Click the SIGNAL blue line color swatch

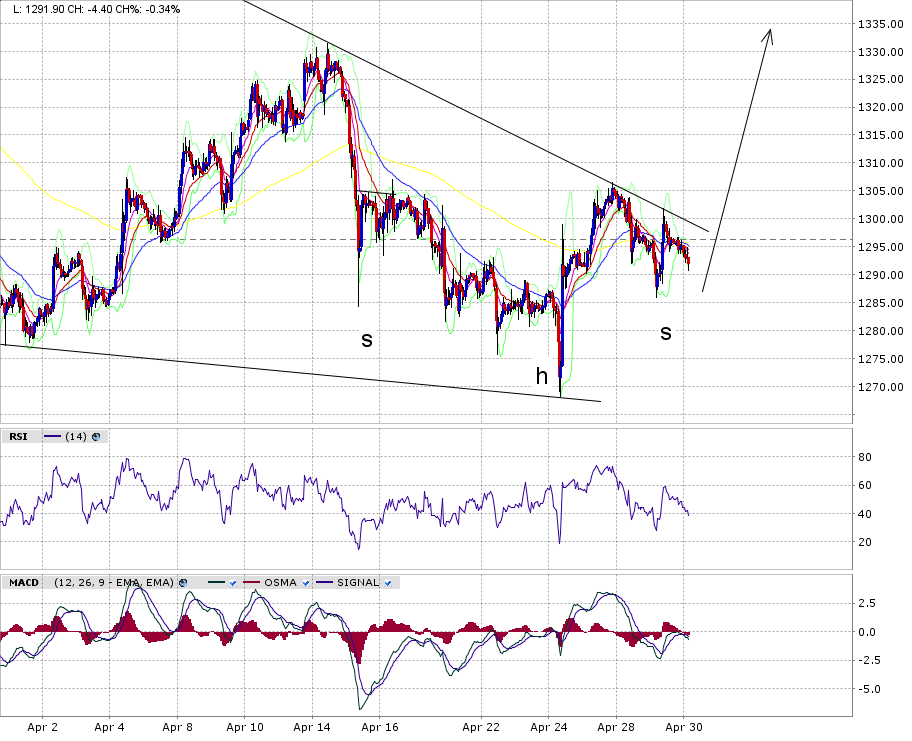[325, 583]
